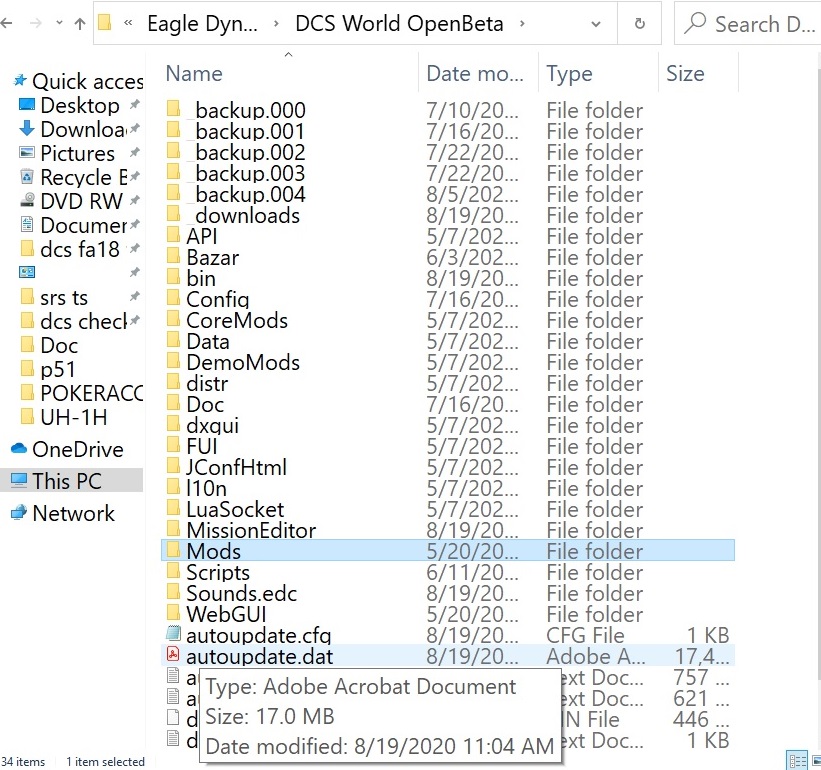This screenshot has width=821, height=770.
Task: Click the Config folder icon
Action: tap(174, 297)
